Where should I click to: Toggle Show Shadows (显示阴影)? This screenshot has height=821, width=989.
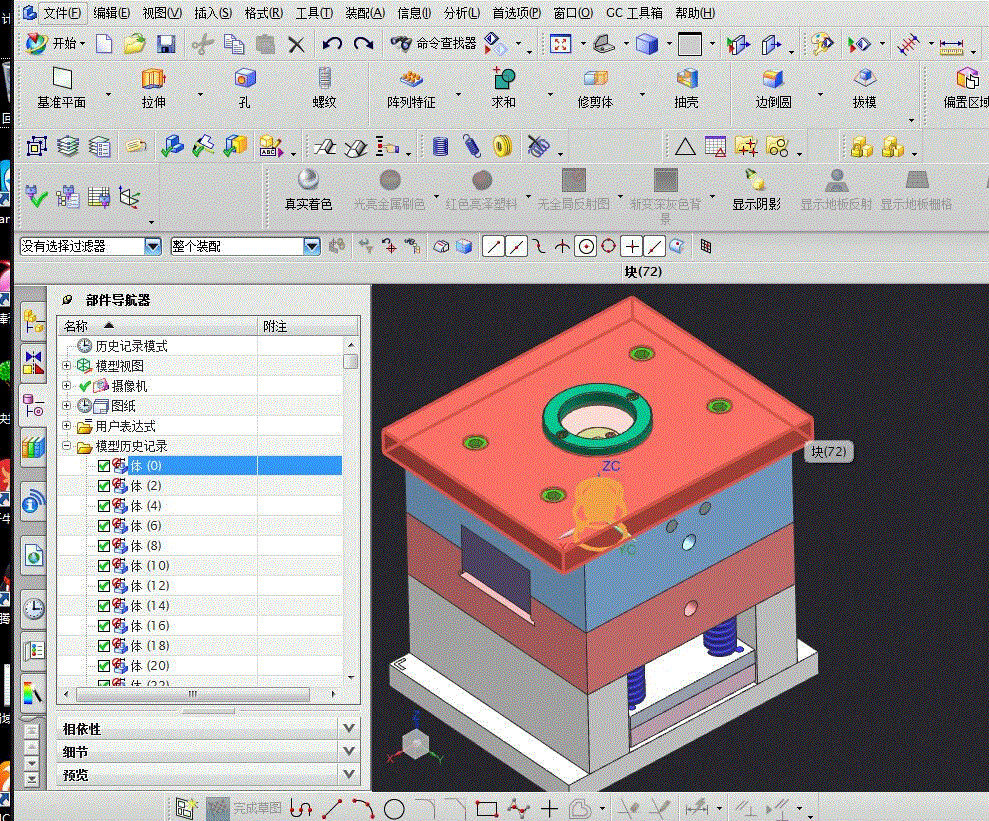pos(756,189)
